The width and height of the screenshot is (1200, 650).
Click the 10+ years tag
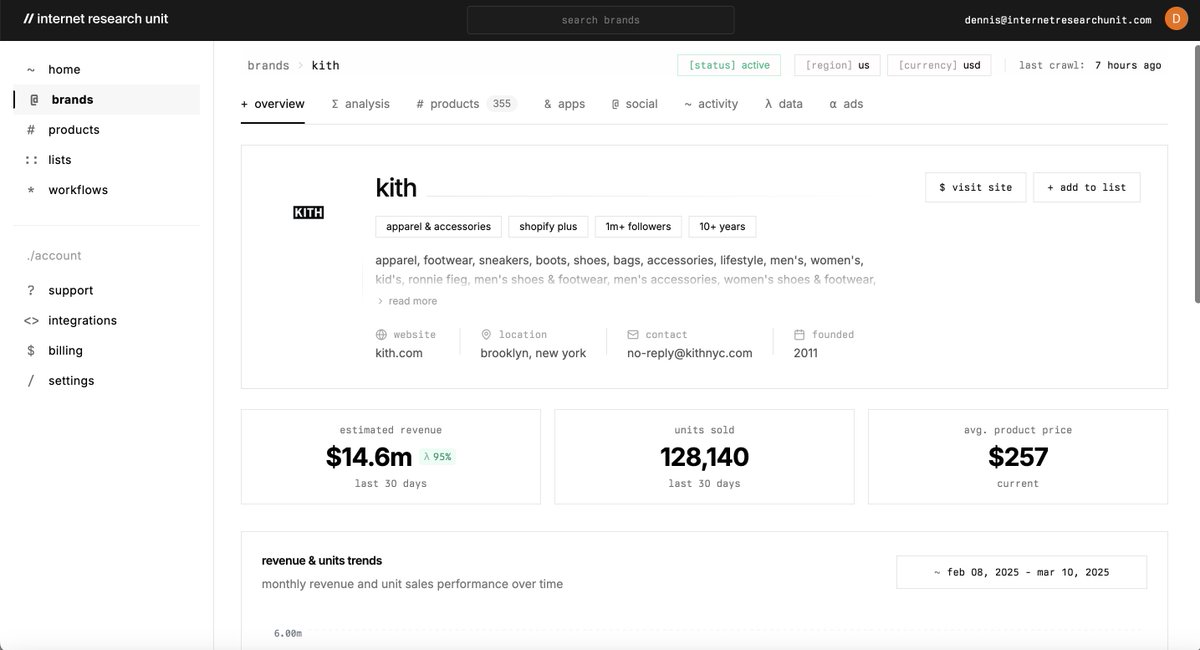click(x=722, y=227)
